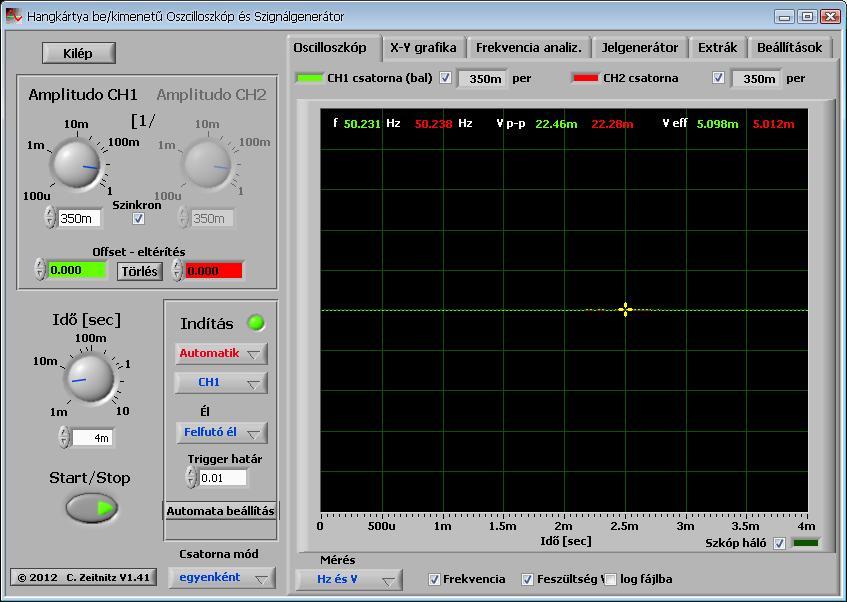Click the Törlés offset reset button
The width and height of the screenshot is (847, 602).
coord(139,271)
